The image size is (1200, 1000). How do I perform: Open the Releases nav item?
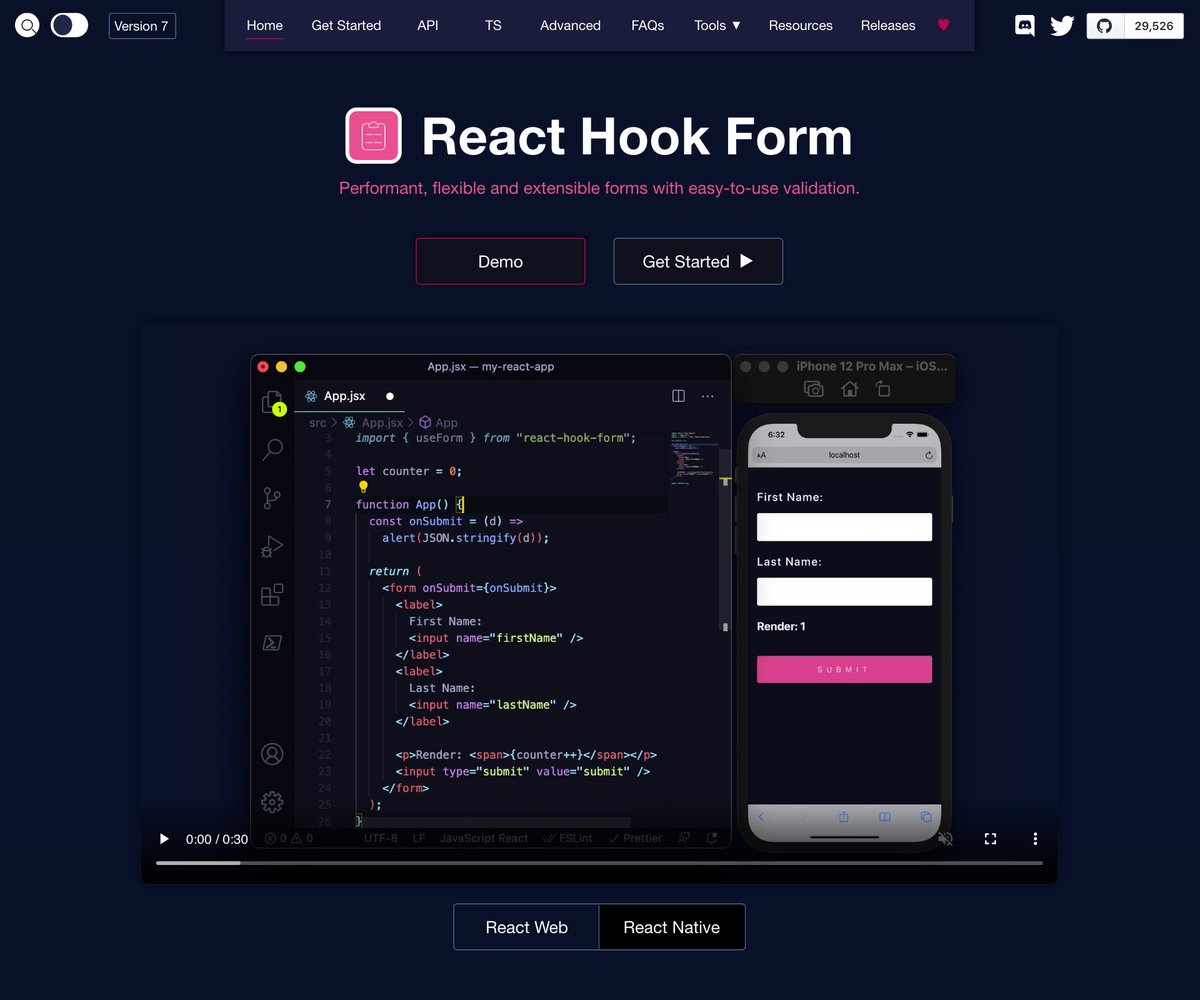(x=888, y=25)
